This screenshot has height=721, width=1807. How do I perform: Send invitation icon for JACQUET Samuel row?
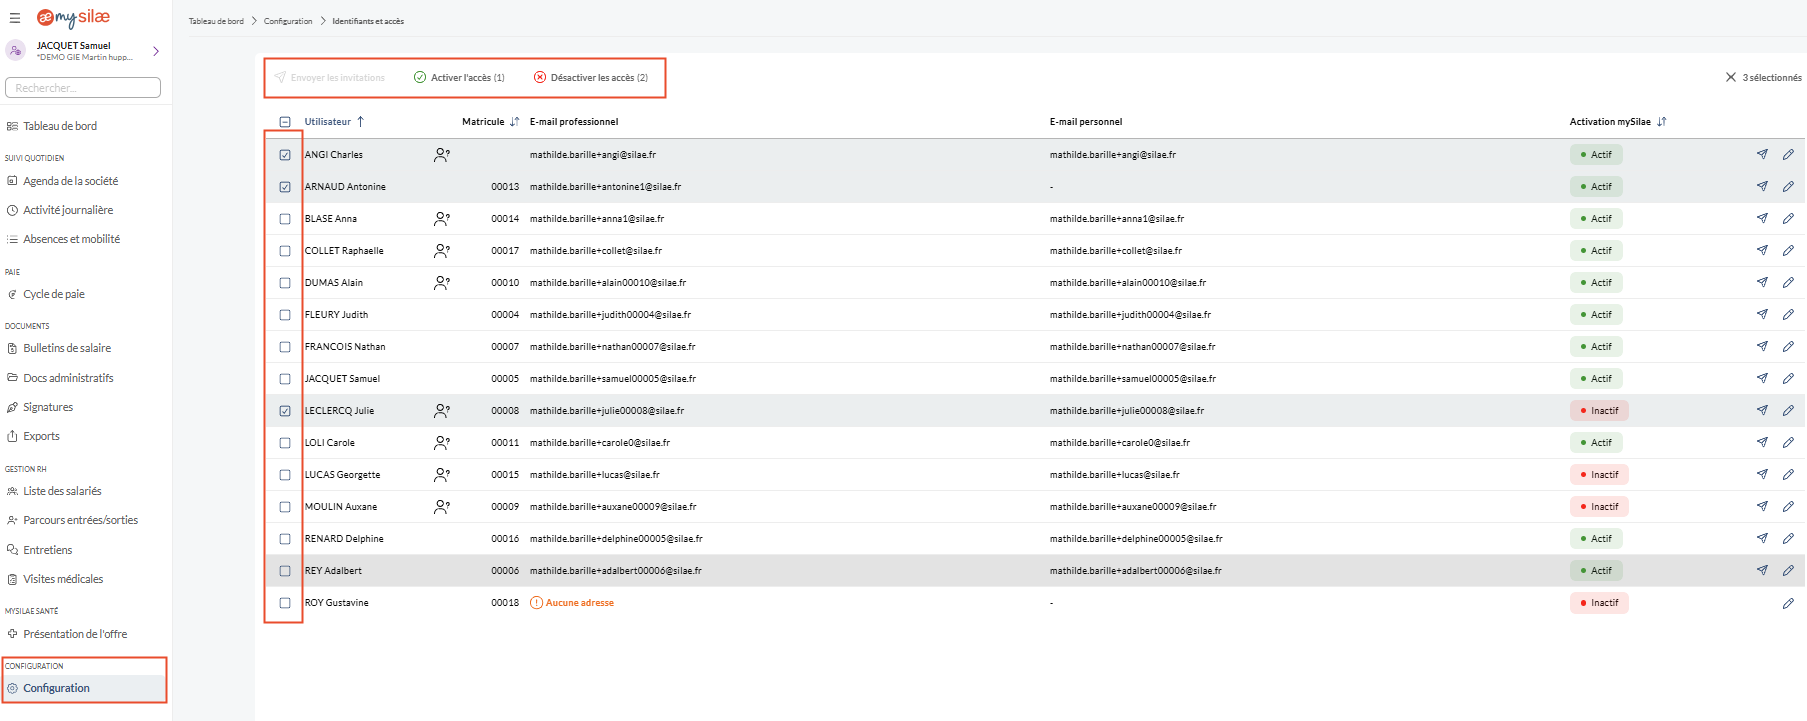(x=1762, y=378)
